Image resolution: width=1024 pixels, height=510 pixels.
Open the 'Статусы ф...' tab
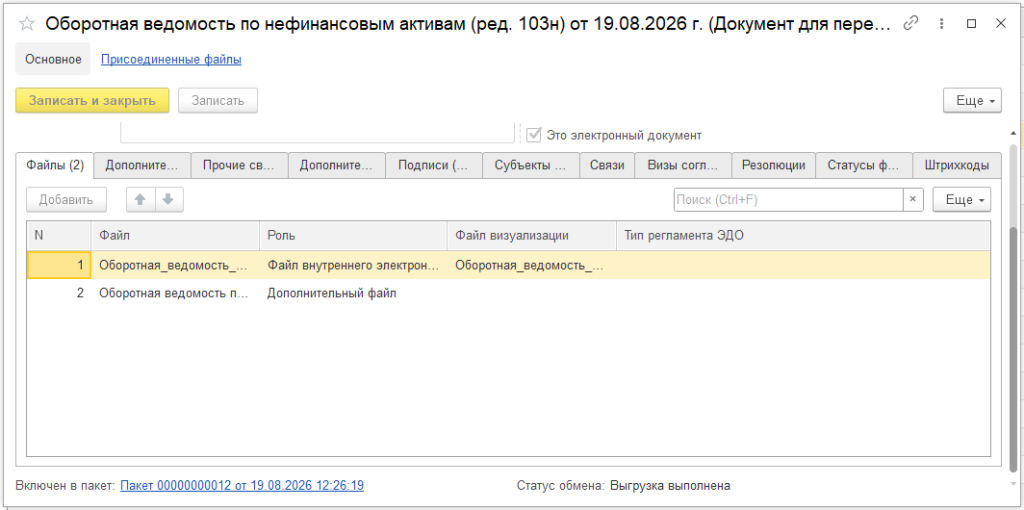tap(863, 165)
